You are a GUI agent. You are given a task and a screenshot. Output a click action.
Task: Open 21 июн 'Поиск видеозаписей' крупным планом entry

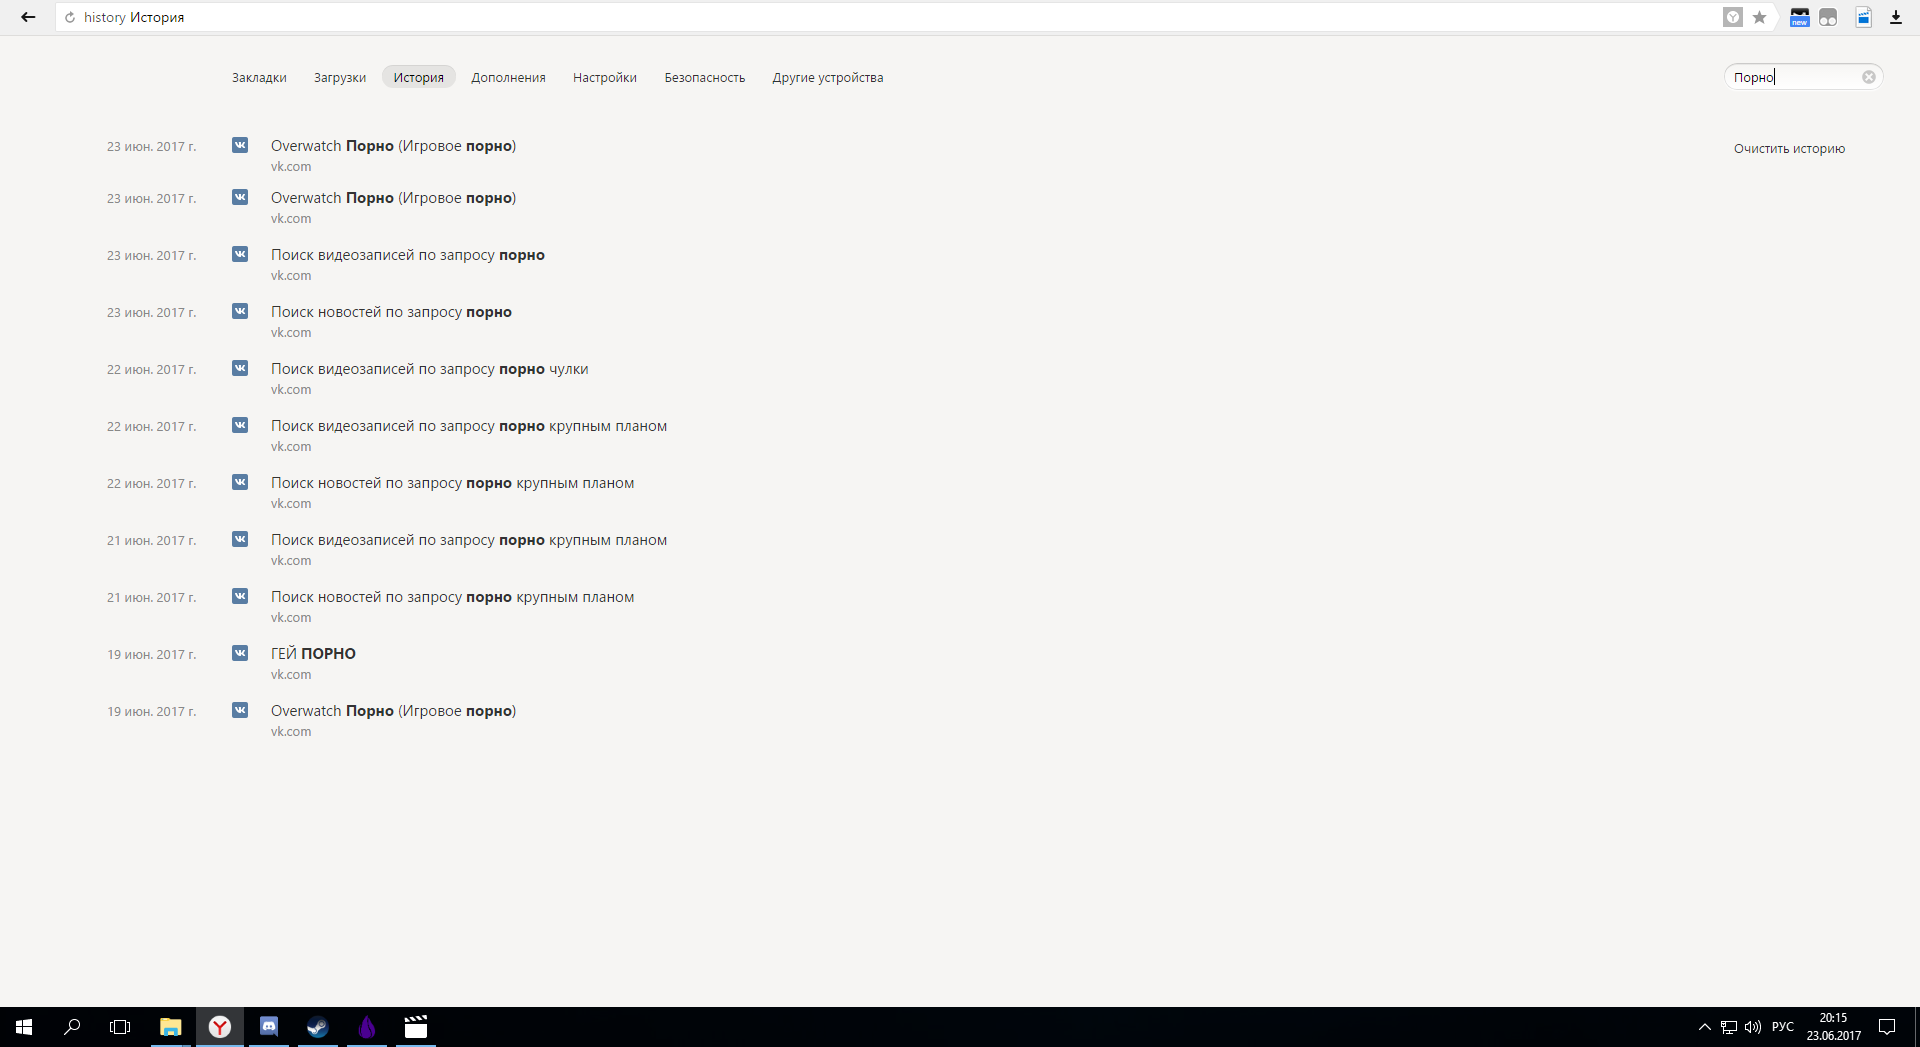[469, 540]
